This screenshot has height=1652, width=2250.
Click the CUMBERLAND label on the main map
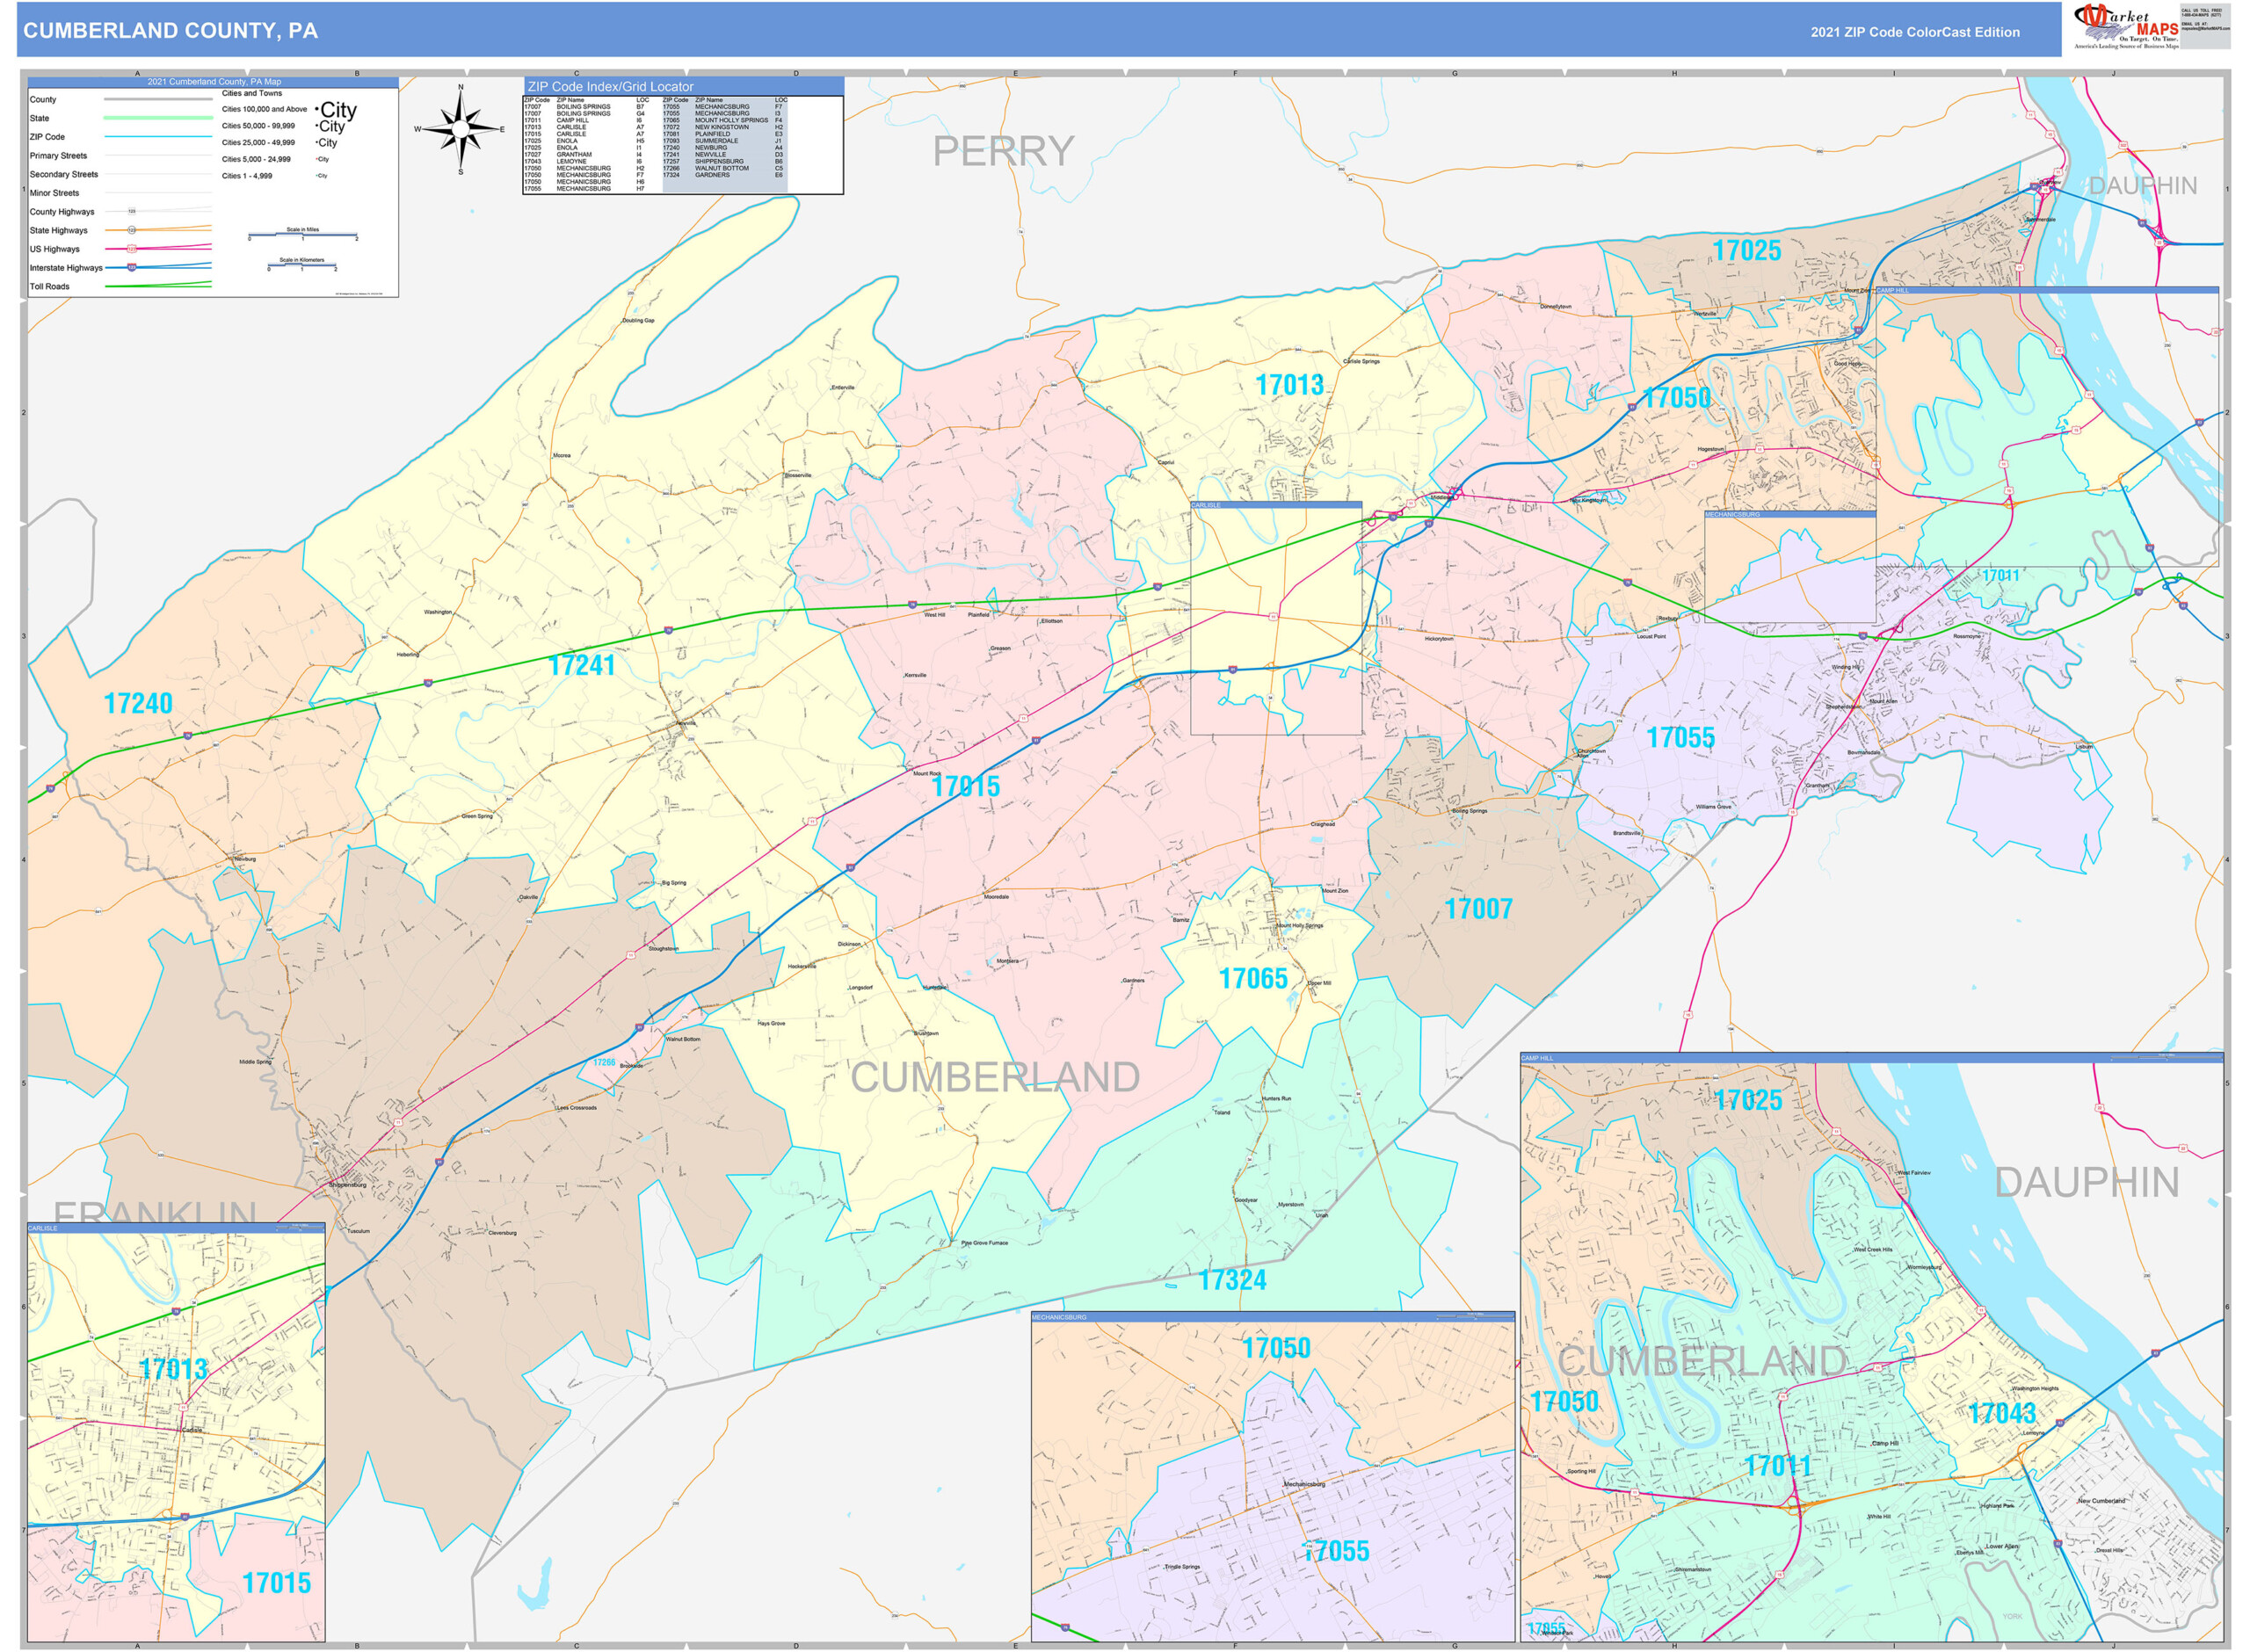coord(995,1078)
